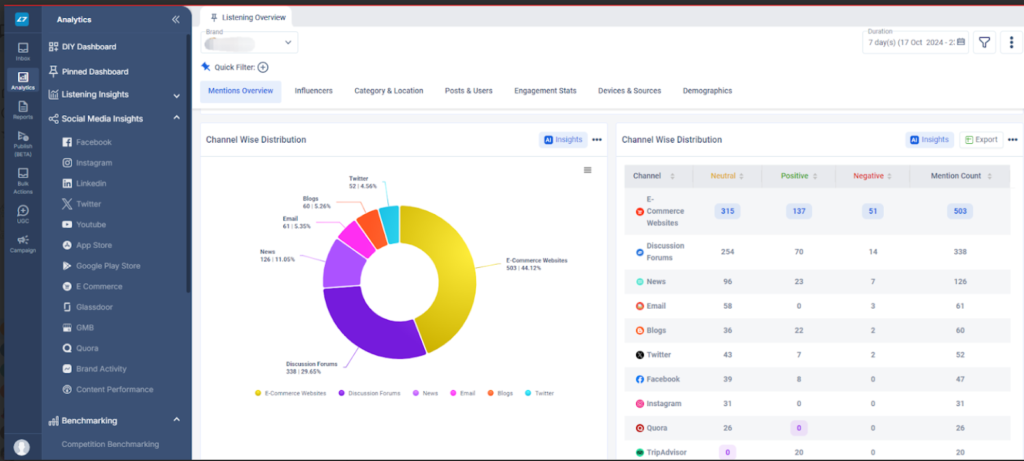Open the donut chart hamburger menu
Image resolution: width=1024 pixels, height=461 pixels.
(x=587, y=170)
